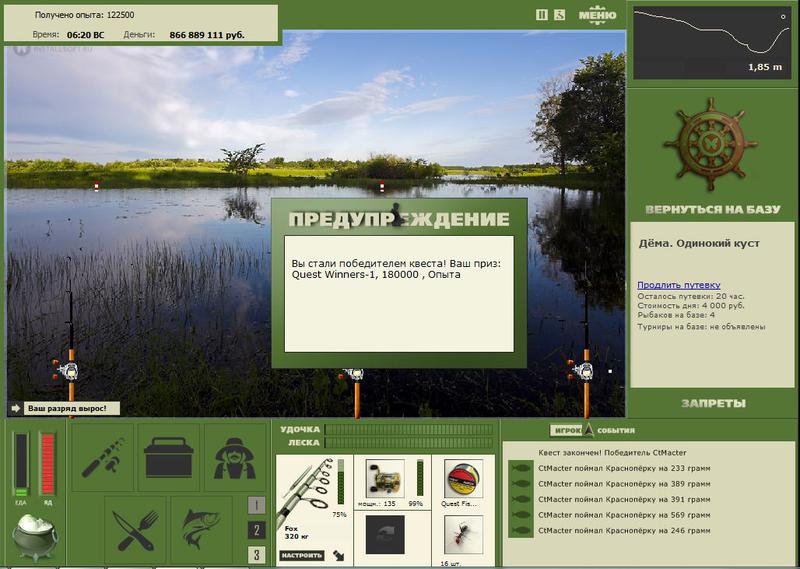Click the arrow icon beside rank notification

[15, 408]
